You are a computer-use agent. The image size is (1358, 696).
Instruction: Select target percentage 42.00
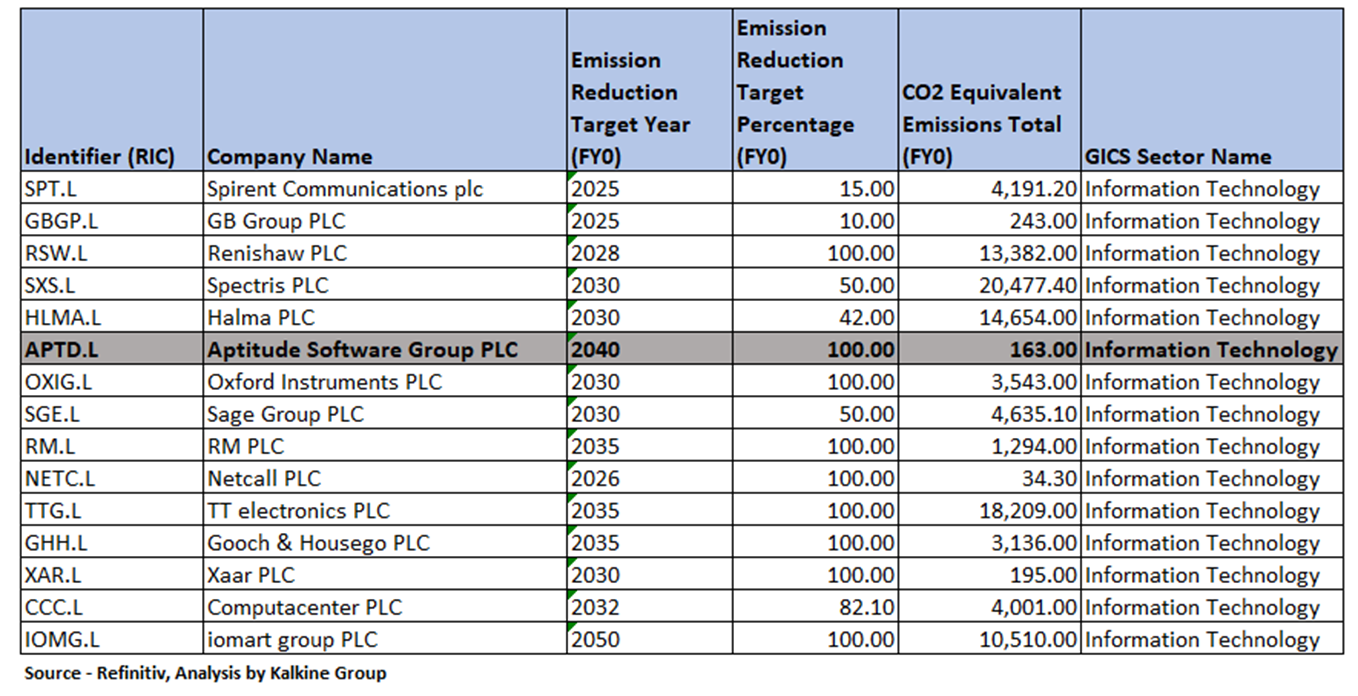[x=816, y=317]
